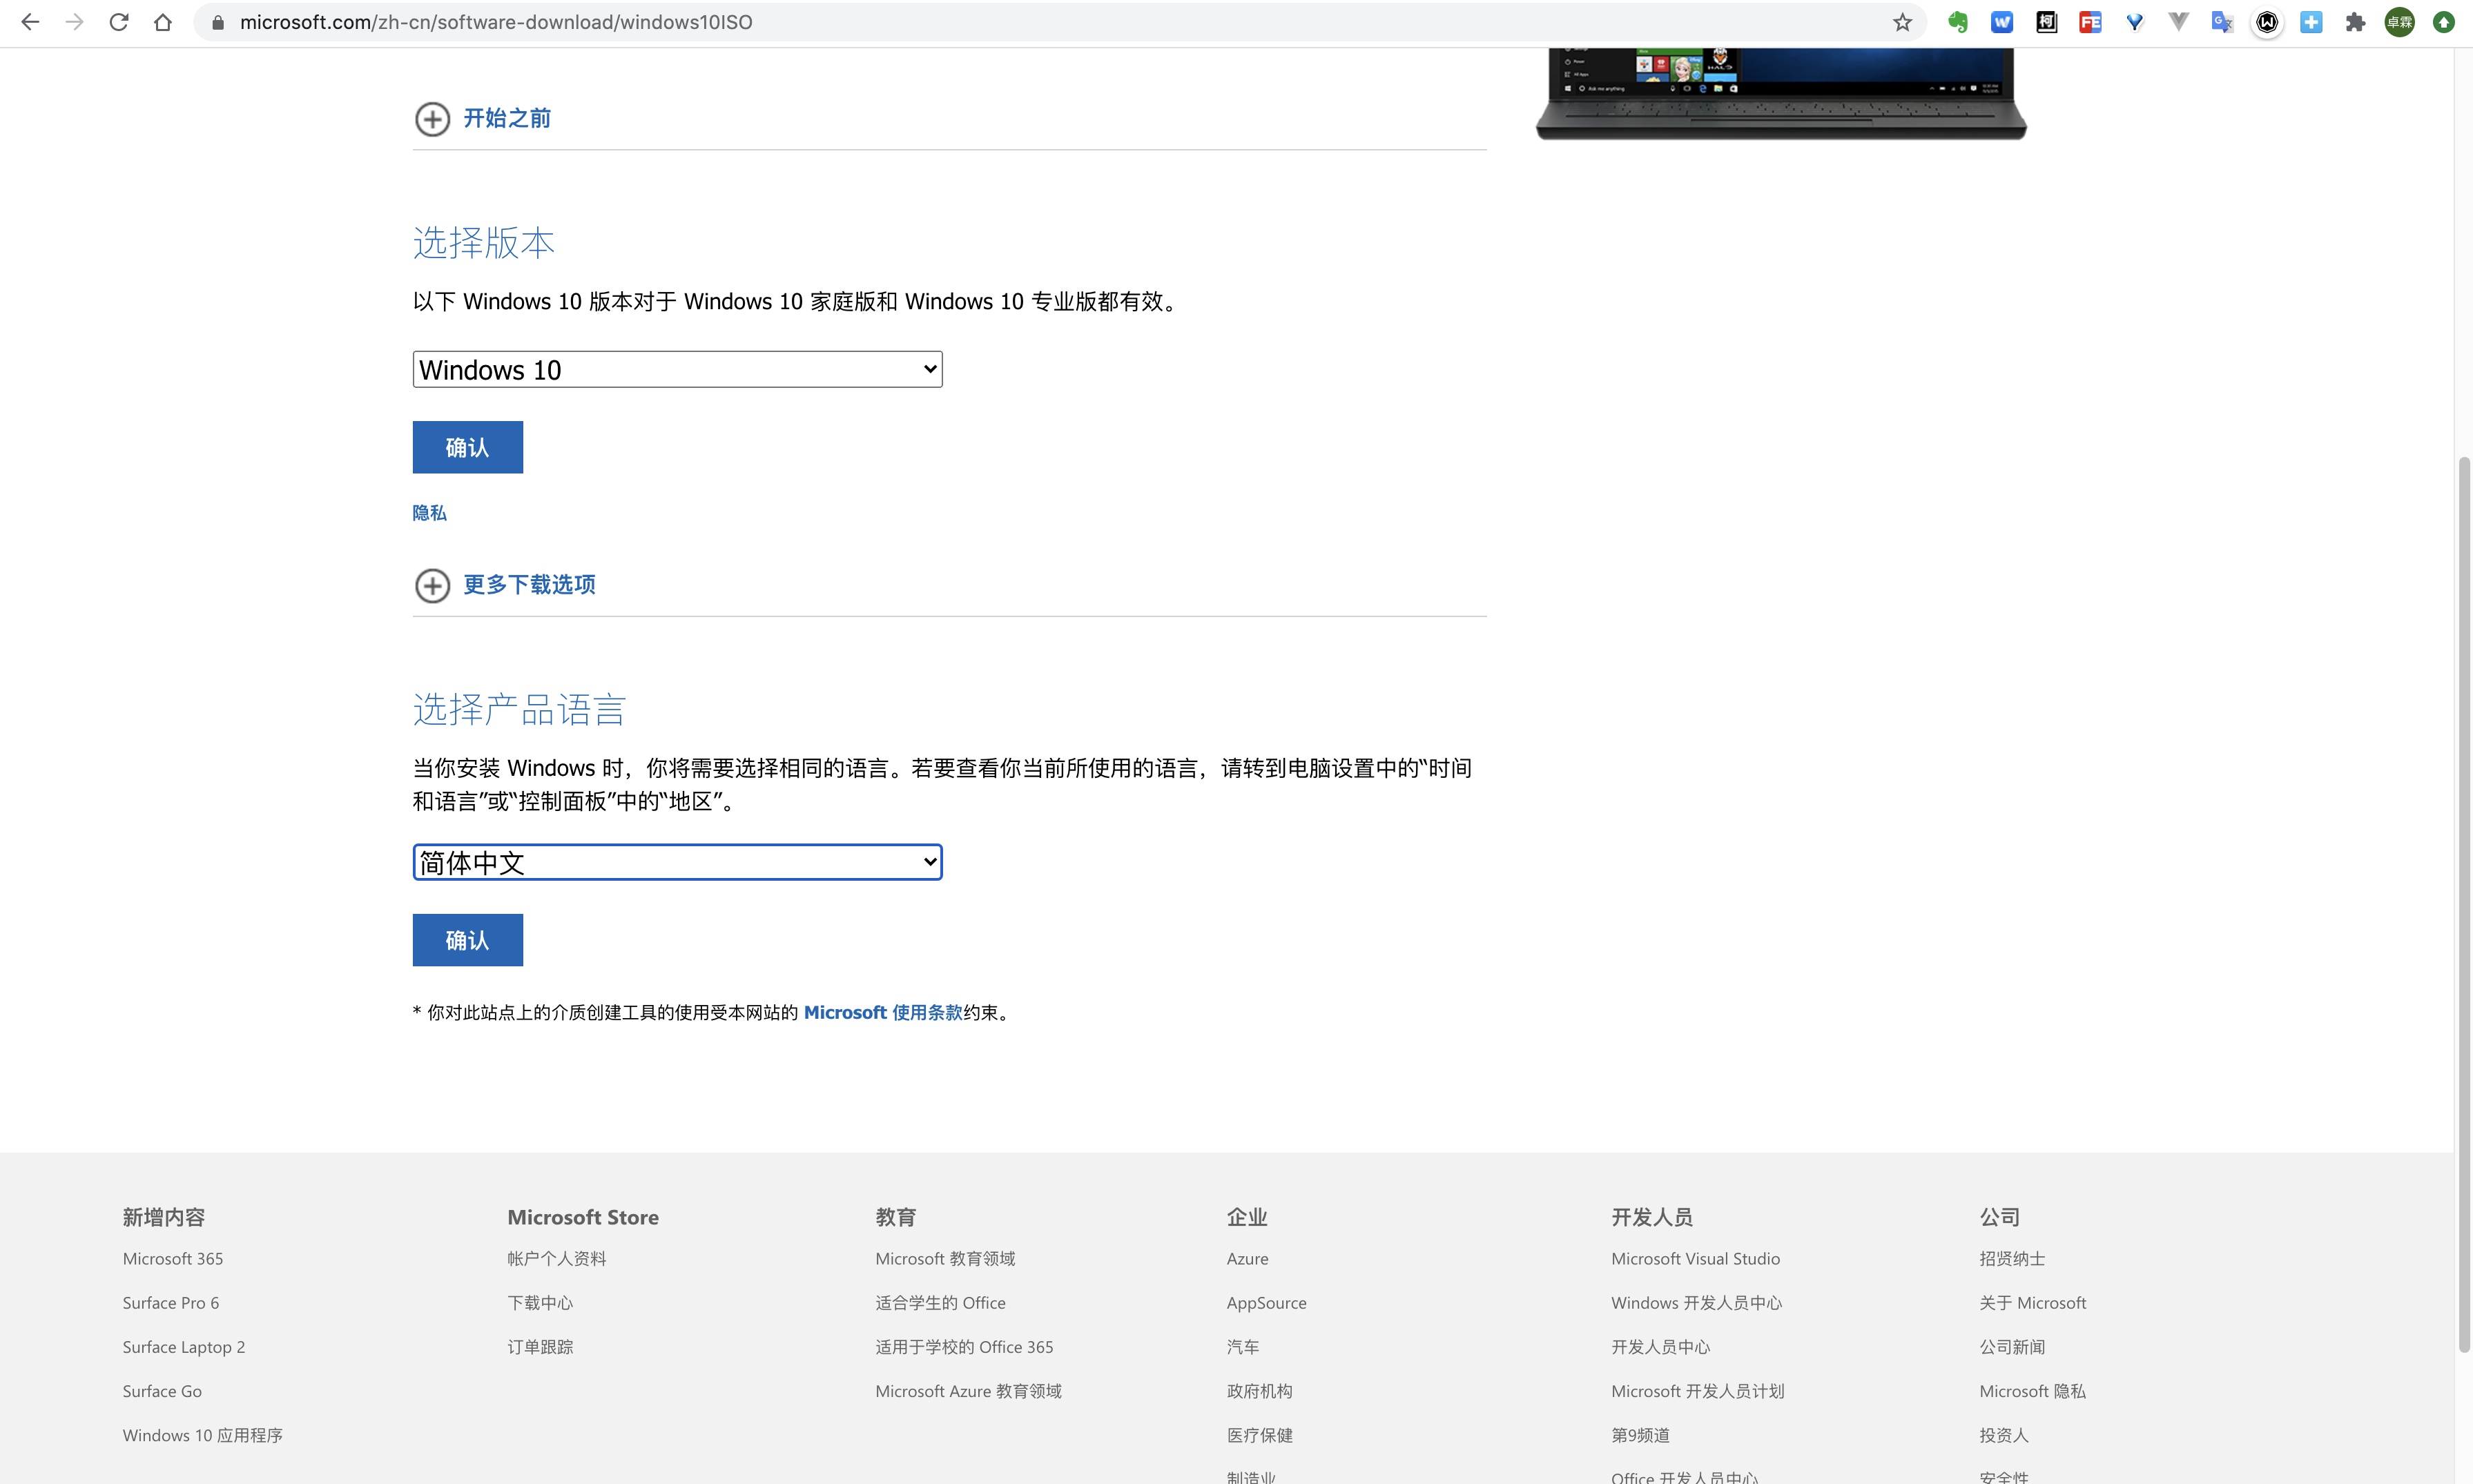The height and width of the screenshot is (1484, 2473).
Task: Open the 简体中文 language dropdown
Action: tap(677, 862)
